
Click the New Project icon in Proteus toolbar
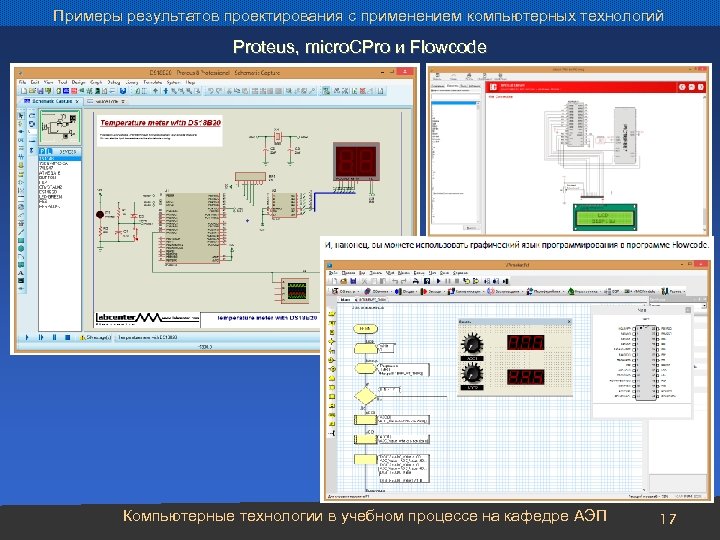coord(24,91)
